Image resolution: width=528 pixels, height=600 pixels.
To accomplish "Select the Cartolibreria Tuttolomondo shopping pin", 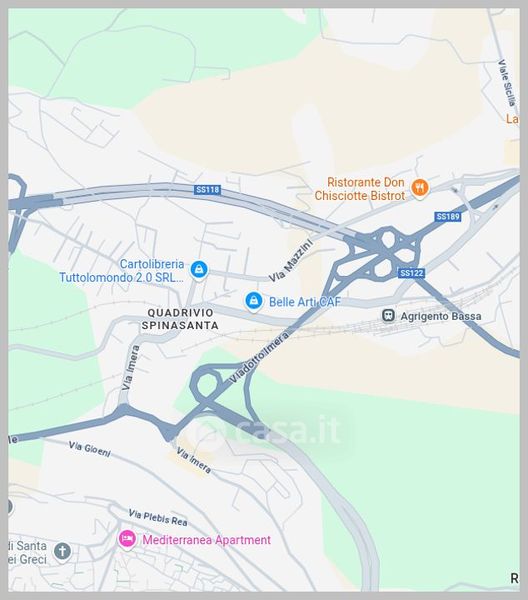I will 199,270.
